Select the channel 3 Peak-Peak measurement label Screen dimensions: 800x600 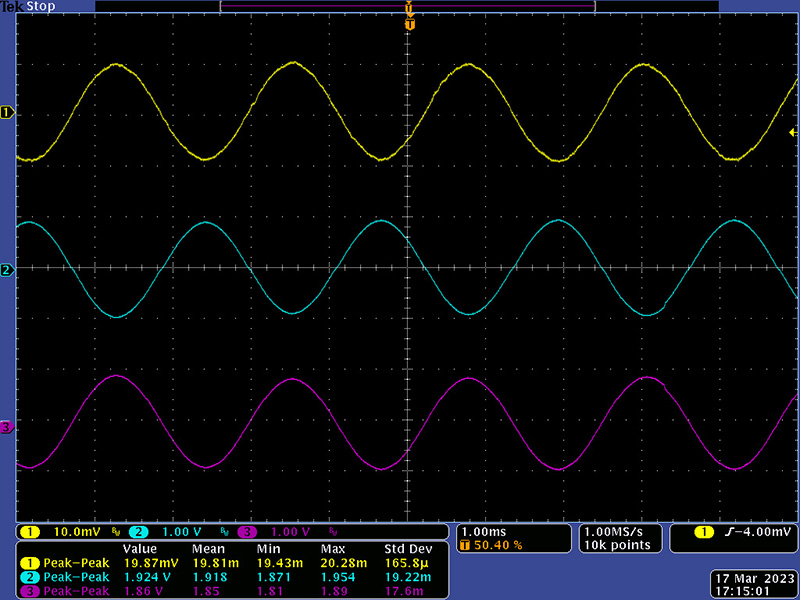[77, 591]
